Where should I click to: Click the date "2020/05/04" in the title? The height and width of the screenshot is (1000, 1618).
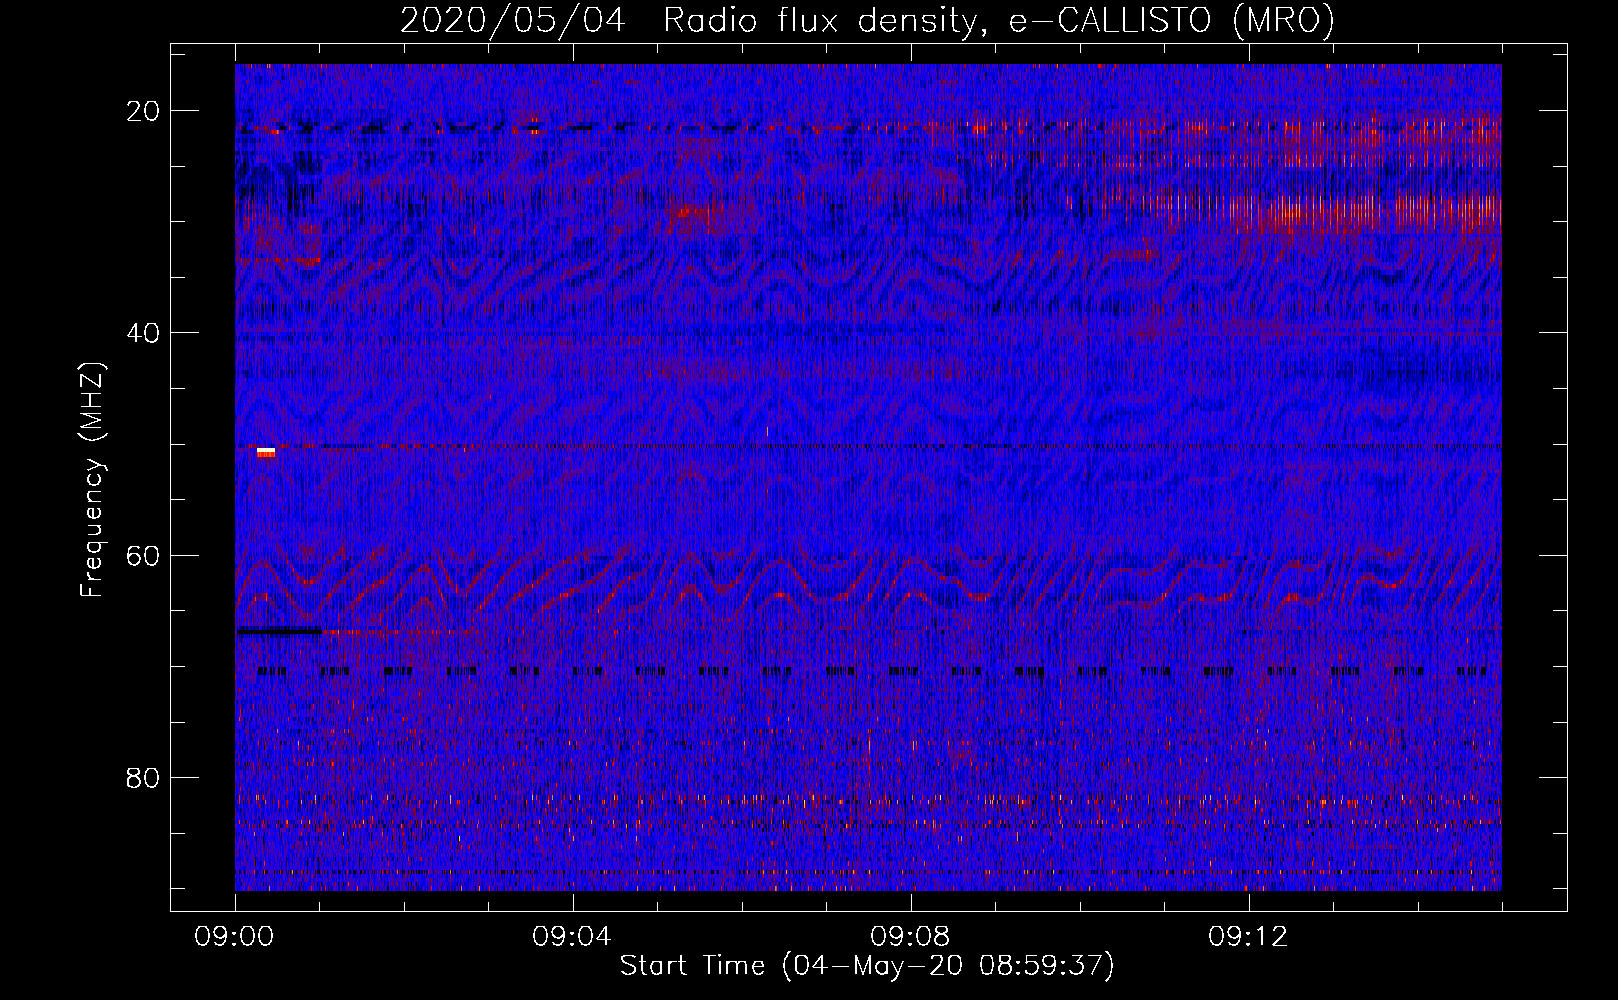point(513,20)
